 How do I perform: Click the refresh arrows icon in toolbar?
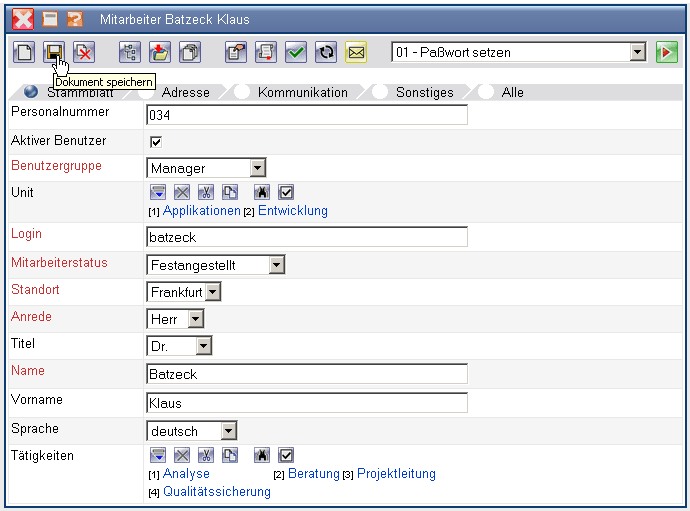(325, 52)
